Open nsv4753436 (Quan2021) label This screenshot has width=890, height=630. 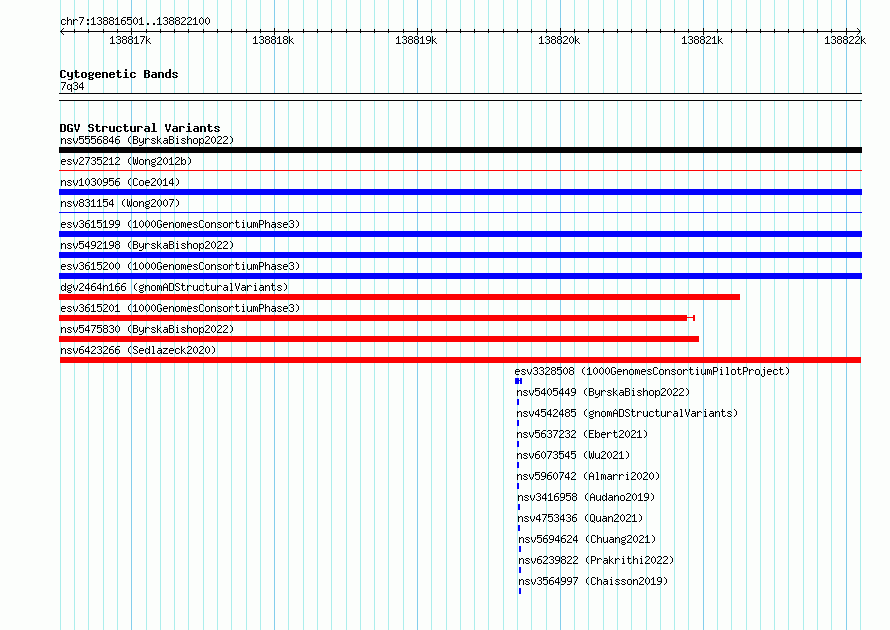(580, 518)
